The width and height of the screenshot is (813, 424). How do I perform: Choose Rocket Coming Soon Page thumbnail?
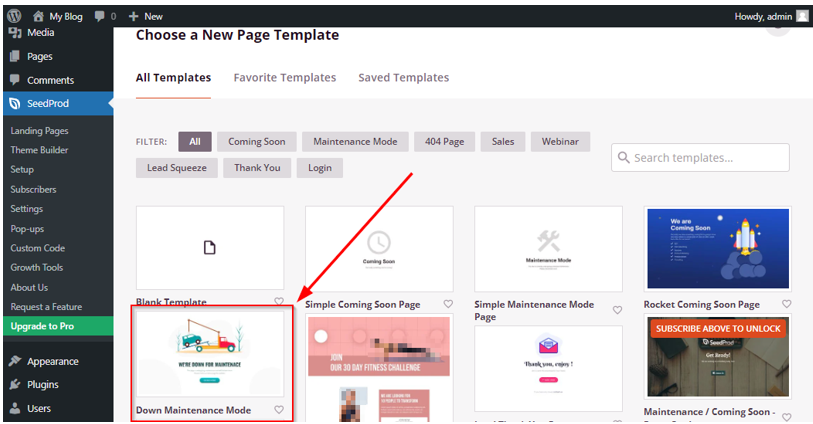click(x=718, y=249)
